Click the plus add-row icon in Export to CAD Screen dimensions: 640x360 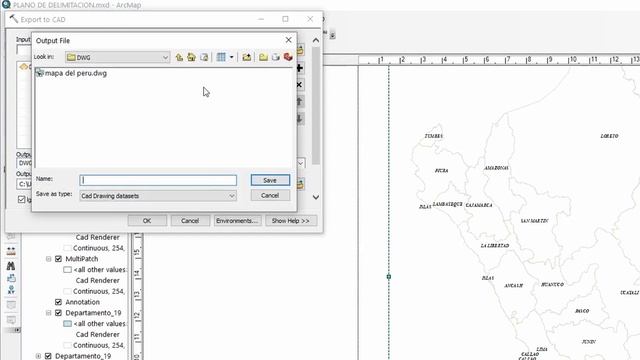coord(300,68)
